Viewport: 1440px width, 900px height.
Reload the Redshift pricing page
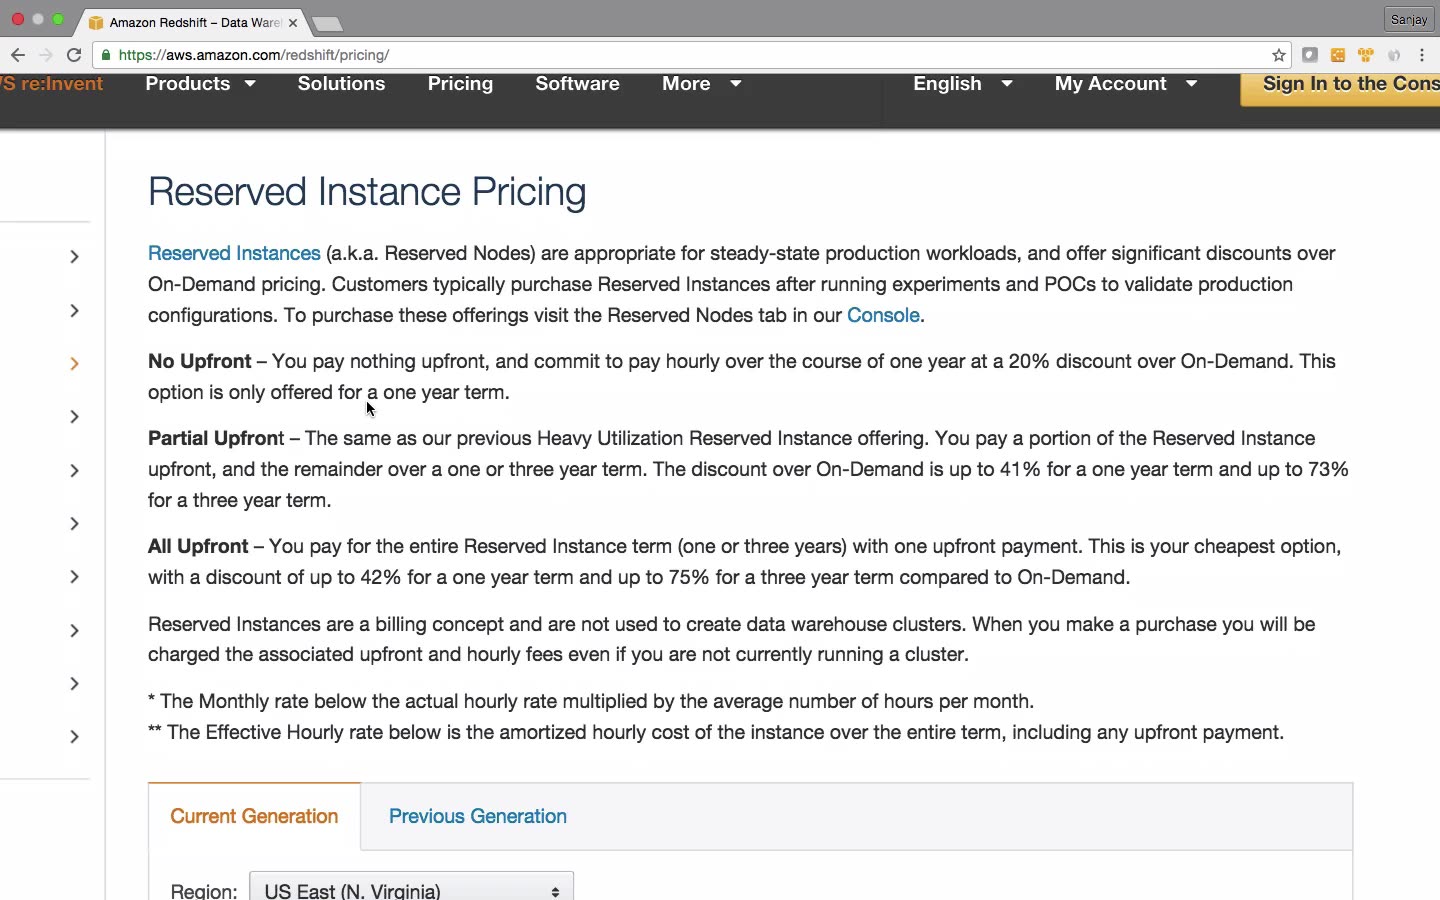point(74,55)
